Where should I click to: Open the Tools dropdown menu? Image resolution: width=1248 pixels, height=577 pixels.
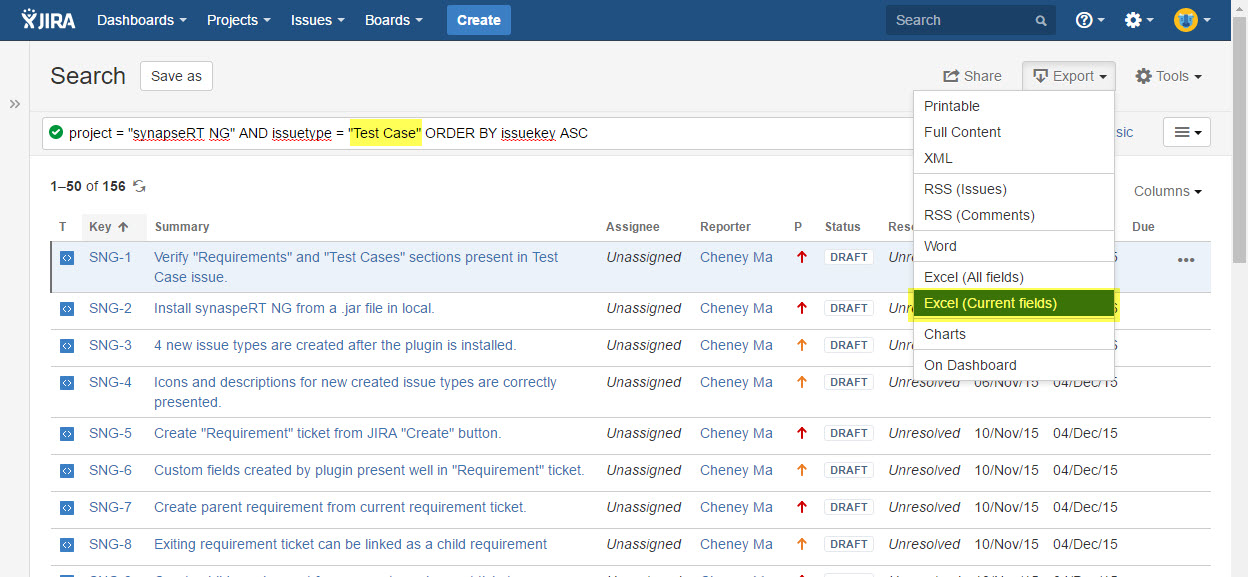(1168, 76)
